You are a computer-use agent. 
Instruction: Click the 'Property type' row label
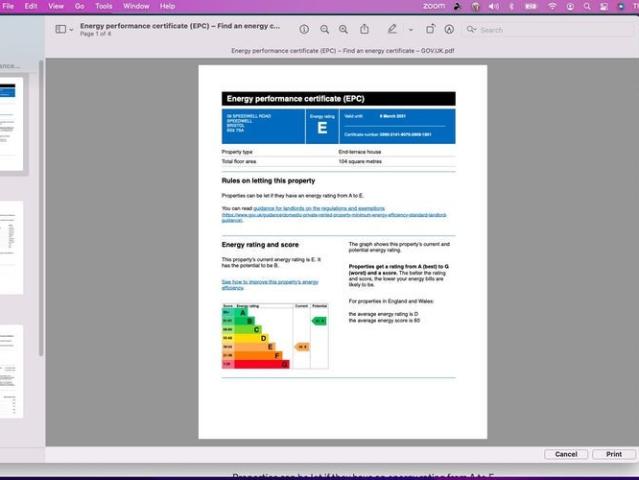click(237, 152)
